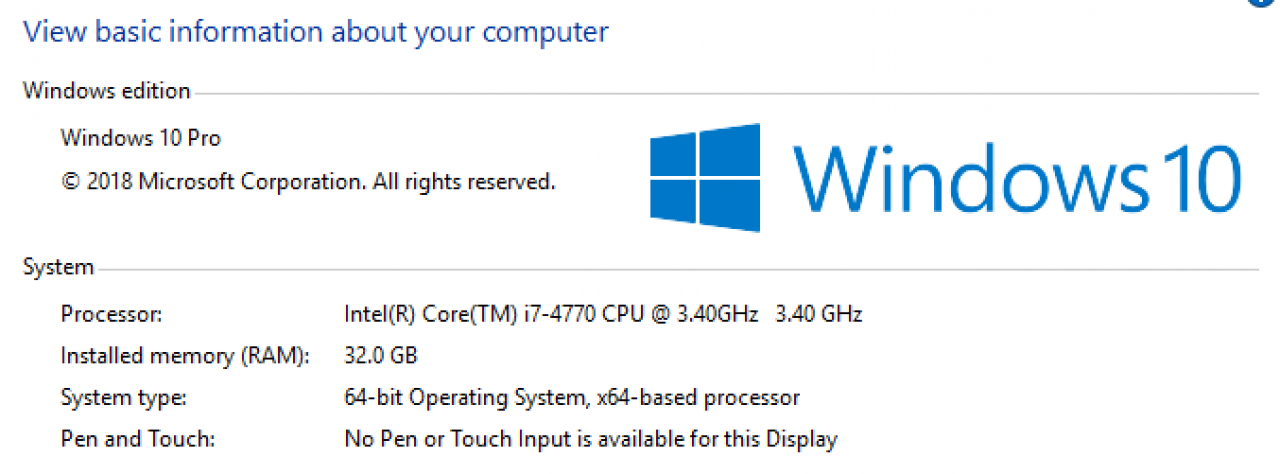Select the "Windows 10 Pro" edition text
The width and height of the screenshot is (1280, 474).
click(x=141, y=137)
